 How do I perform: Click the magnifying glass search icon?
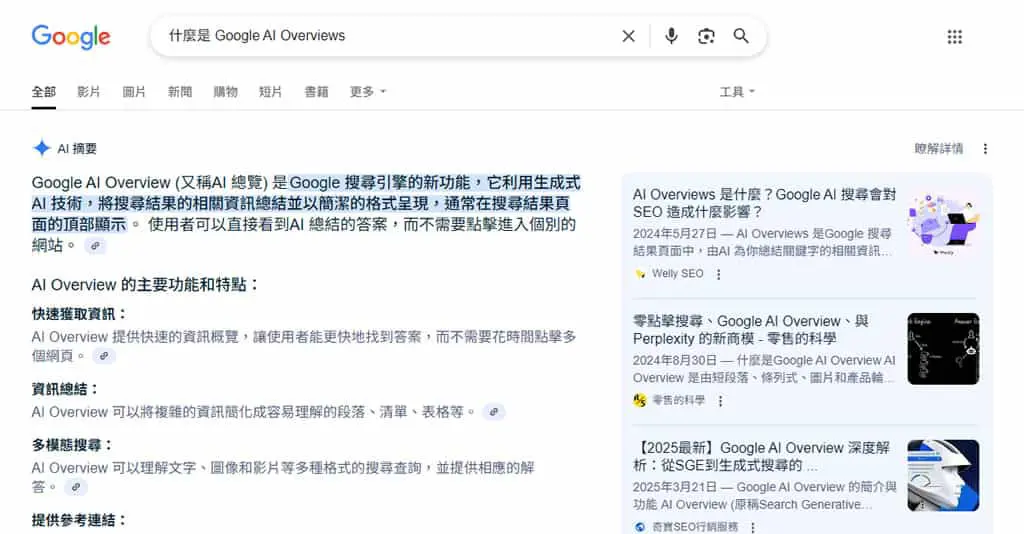click(741, 36)
